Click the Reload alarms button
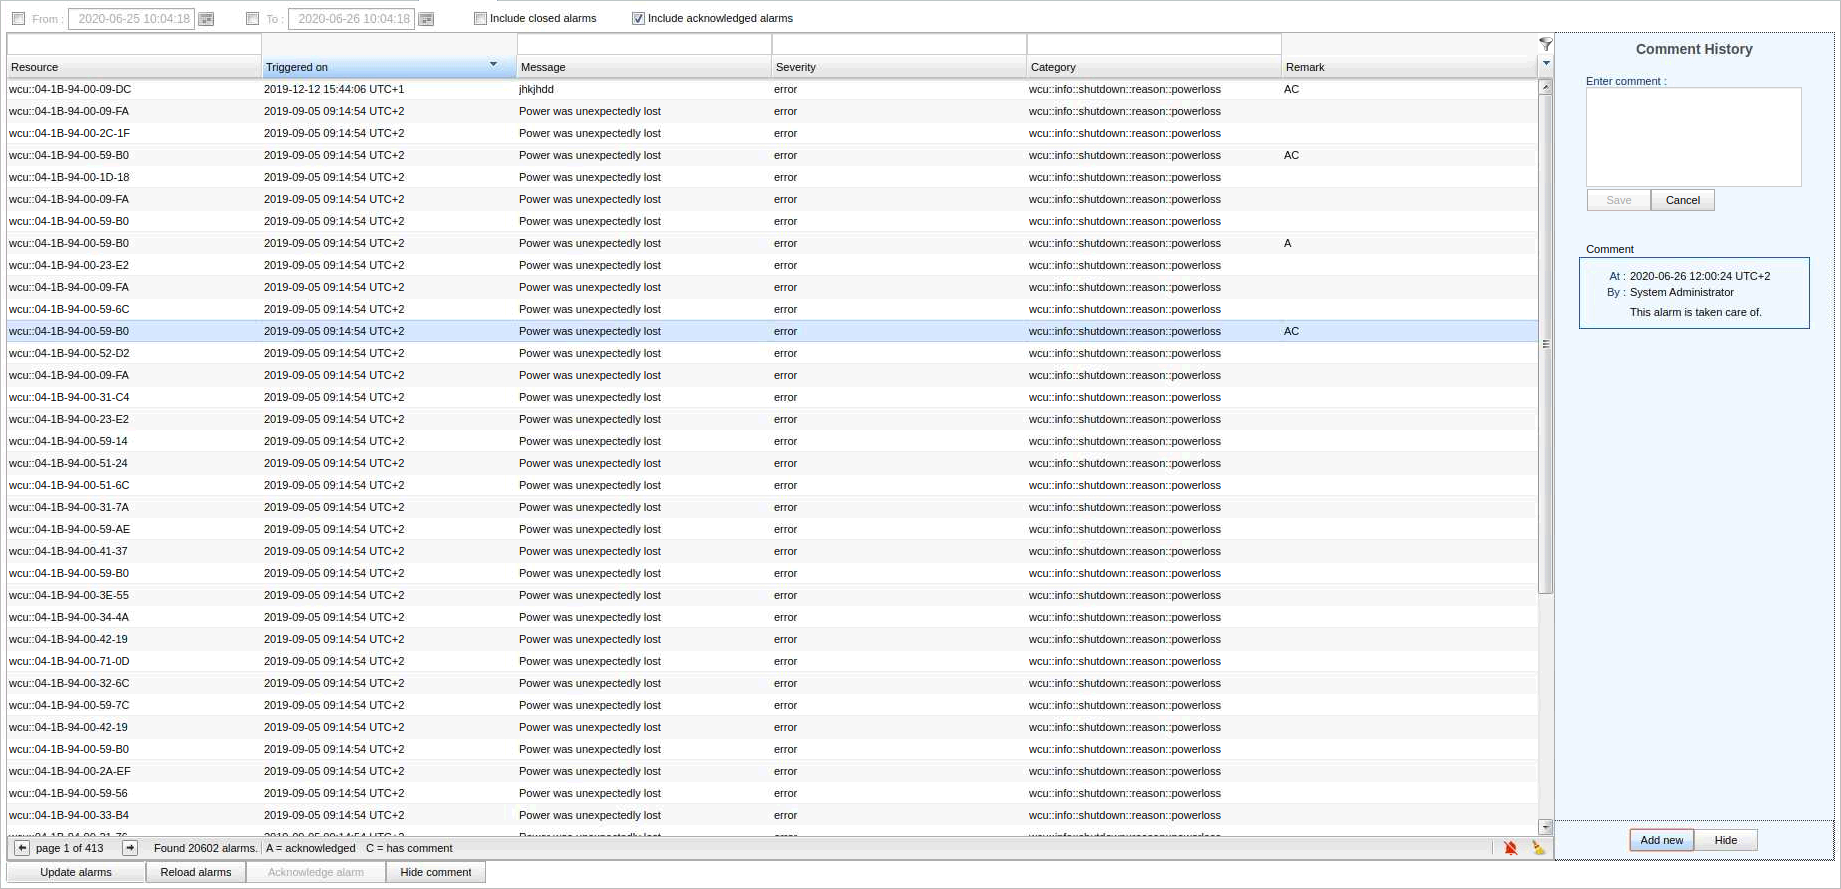 click(x=196, y=872)
